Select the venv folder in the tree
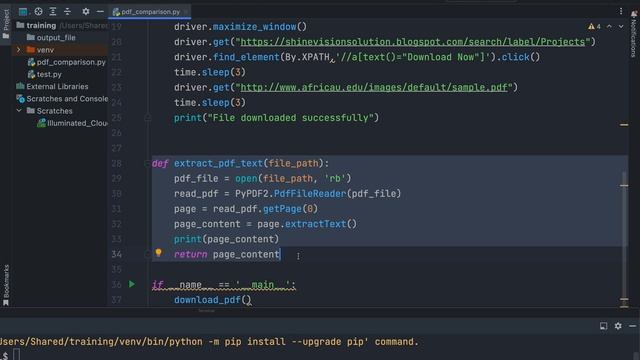The height and width of the screenshot is (360, 640). point(45,50)
